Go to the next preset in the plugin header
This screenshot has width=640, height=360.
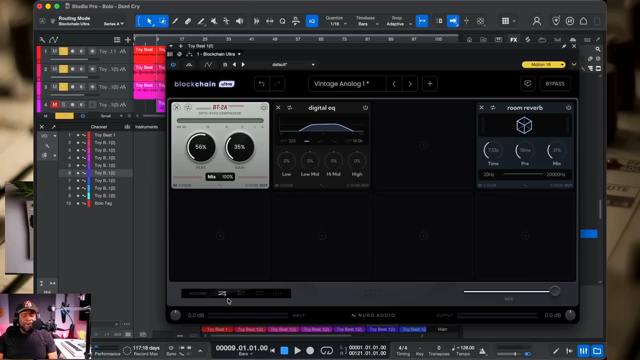[243, 64]
